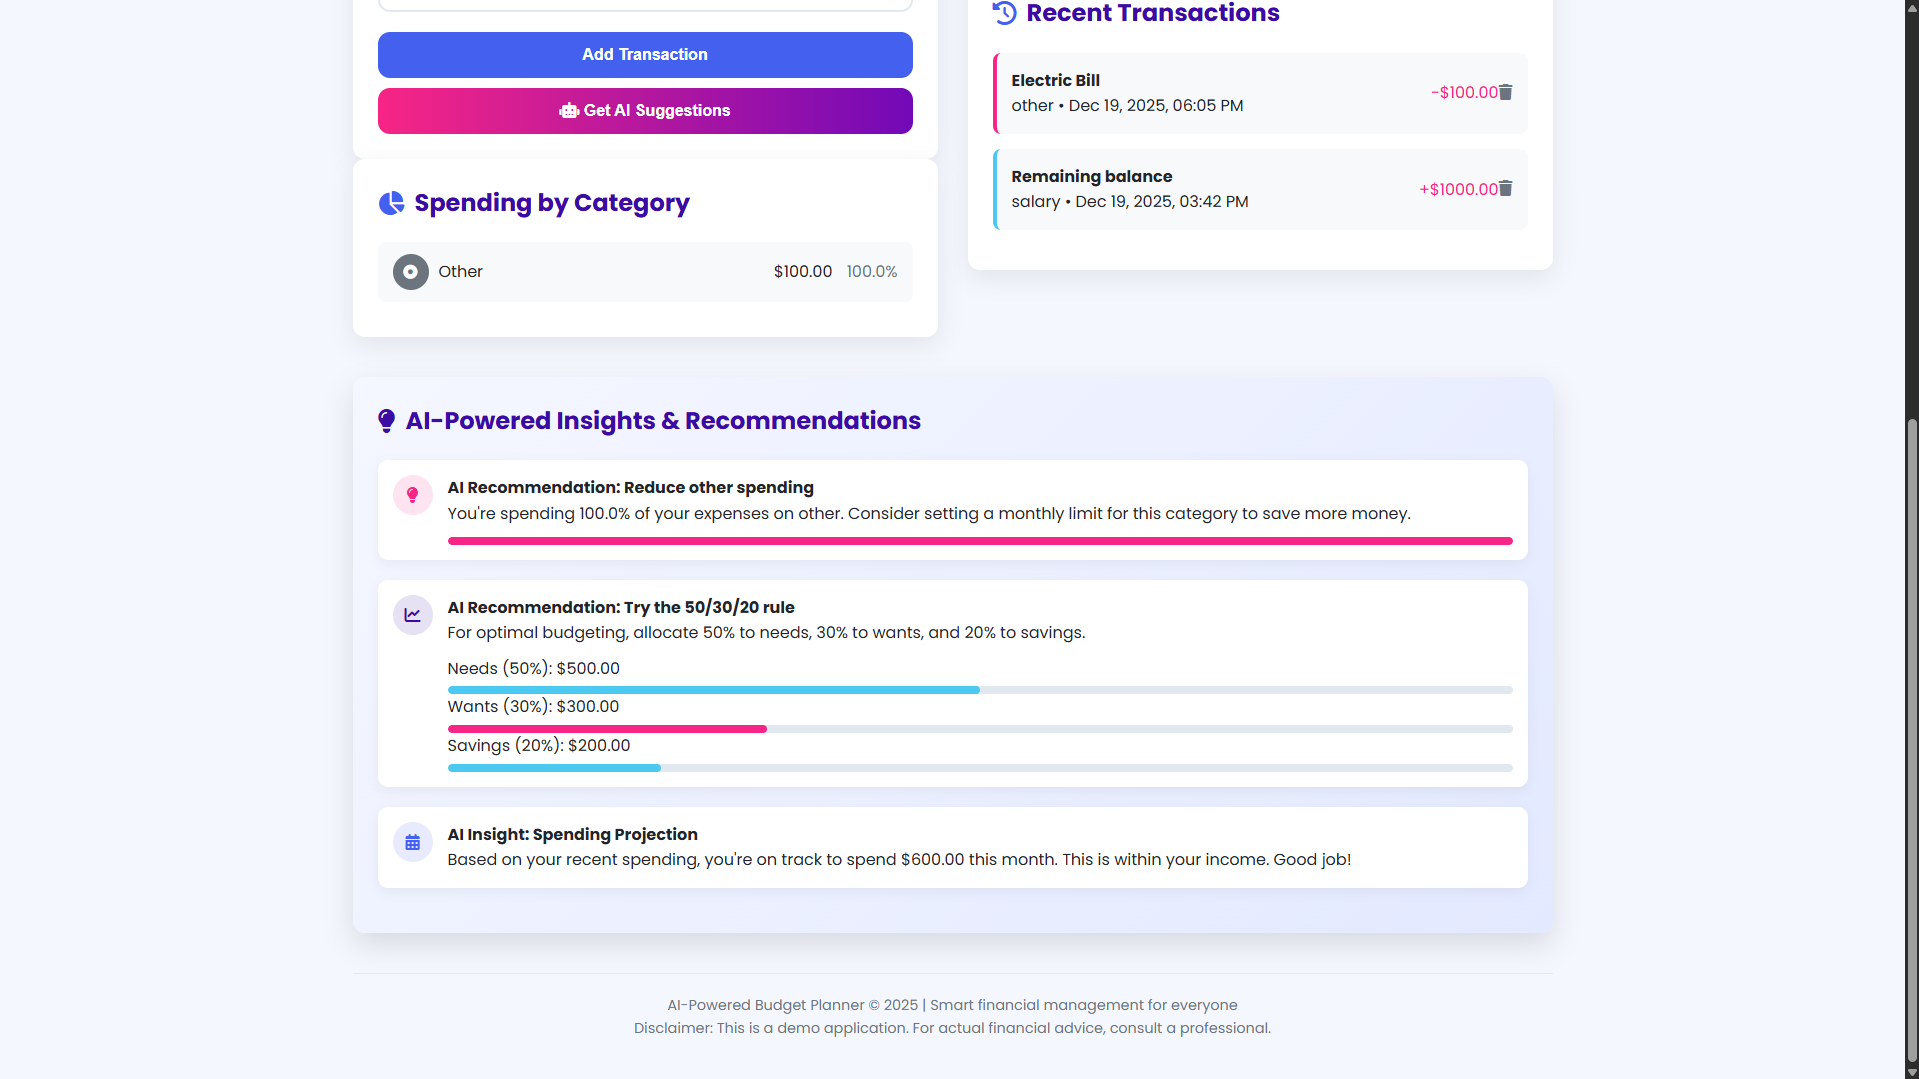Click the 50/30/20 rule chart icon
This screenshot has height=1079, width=1919.
pyautogui.click(x=412, y=615)
